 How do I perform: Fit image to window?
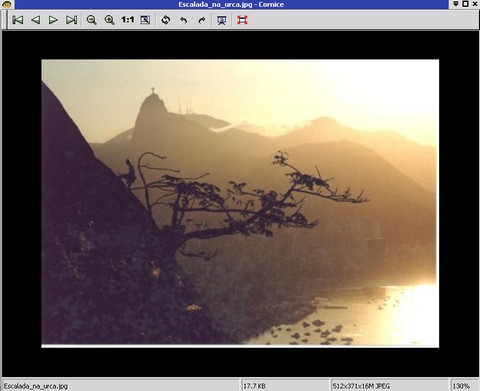point(145,20)
